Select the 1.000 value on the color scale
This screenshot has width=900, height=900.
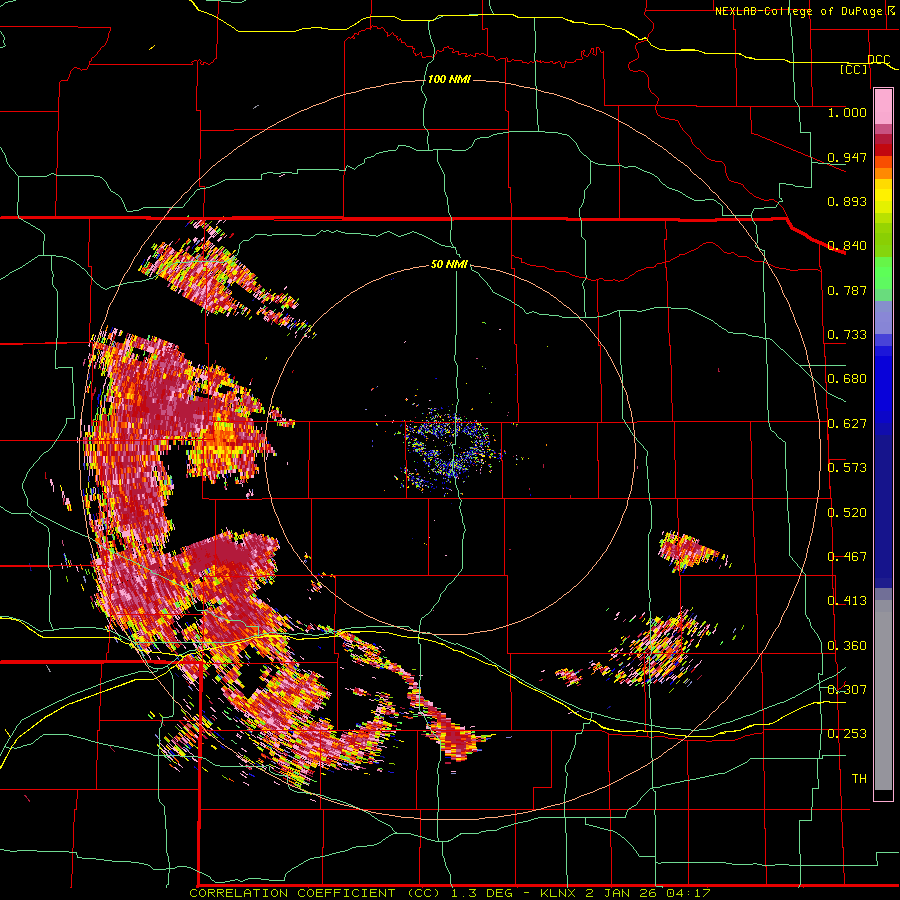click(847, 112)
